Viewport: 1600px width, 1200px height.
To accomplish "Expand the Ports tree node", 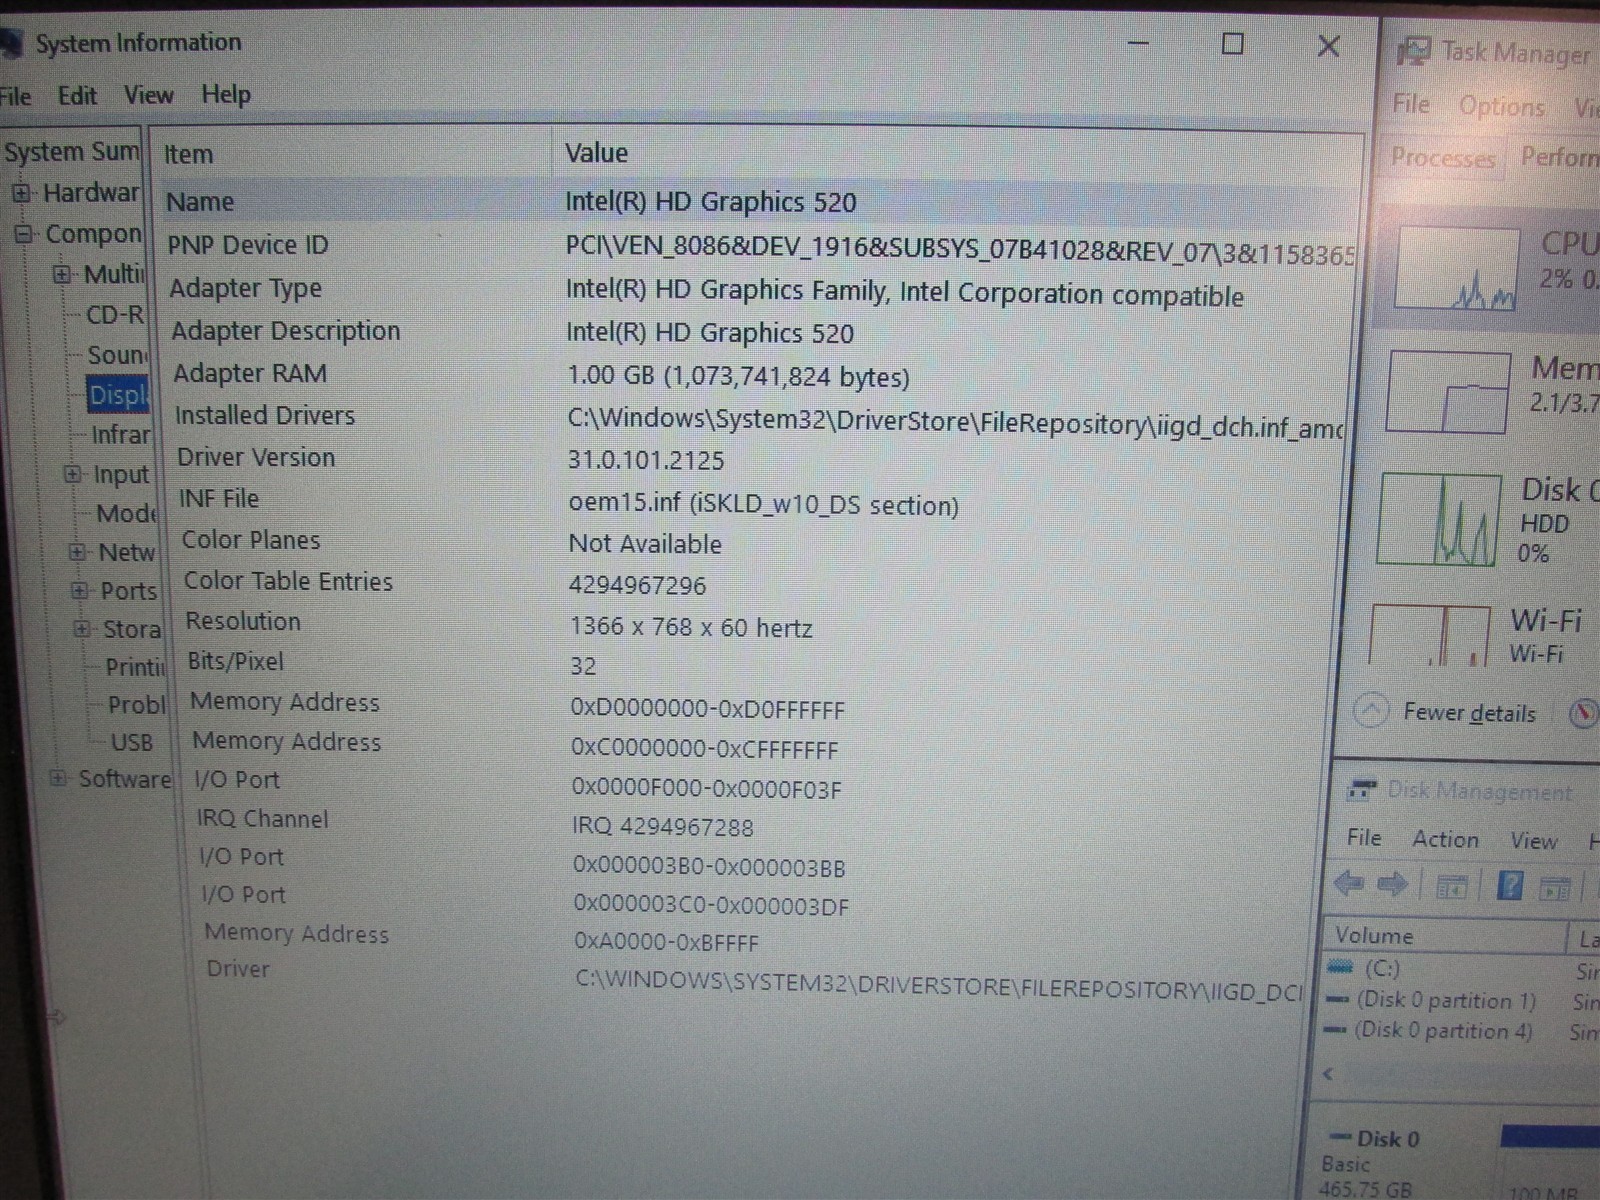I will click(x=80, y=591).
